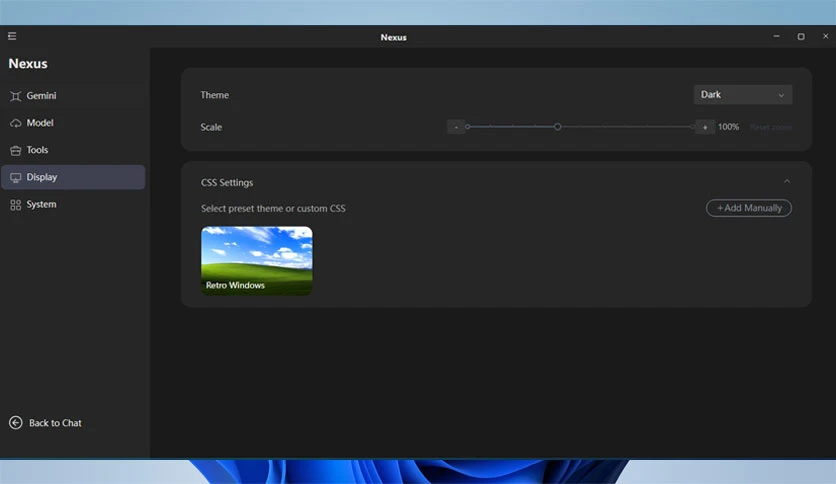836x484 pixels.
Task: Minimize the Nexus window
Action: [x=776, y=36]
